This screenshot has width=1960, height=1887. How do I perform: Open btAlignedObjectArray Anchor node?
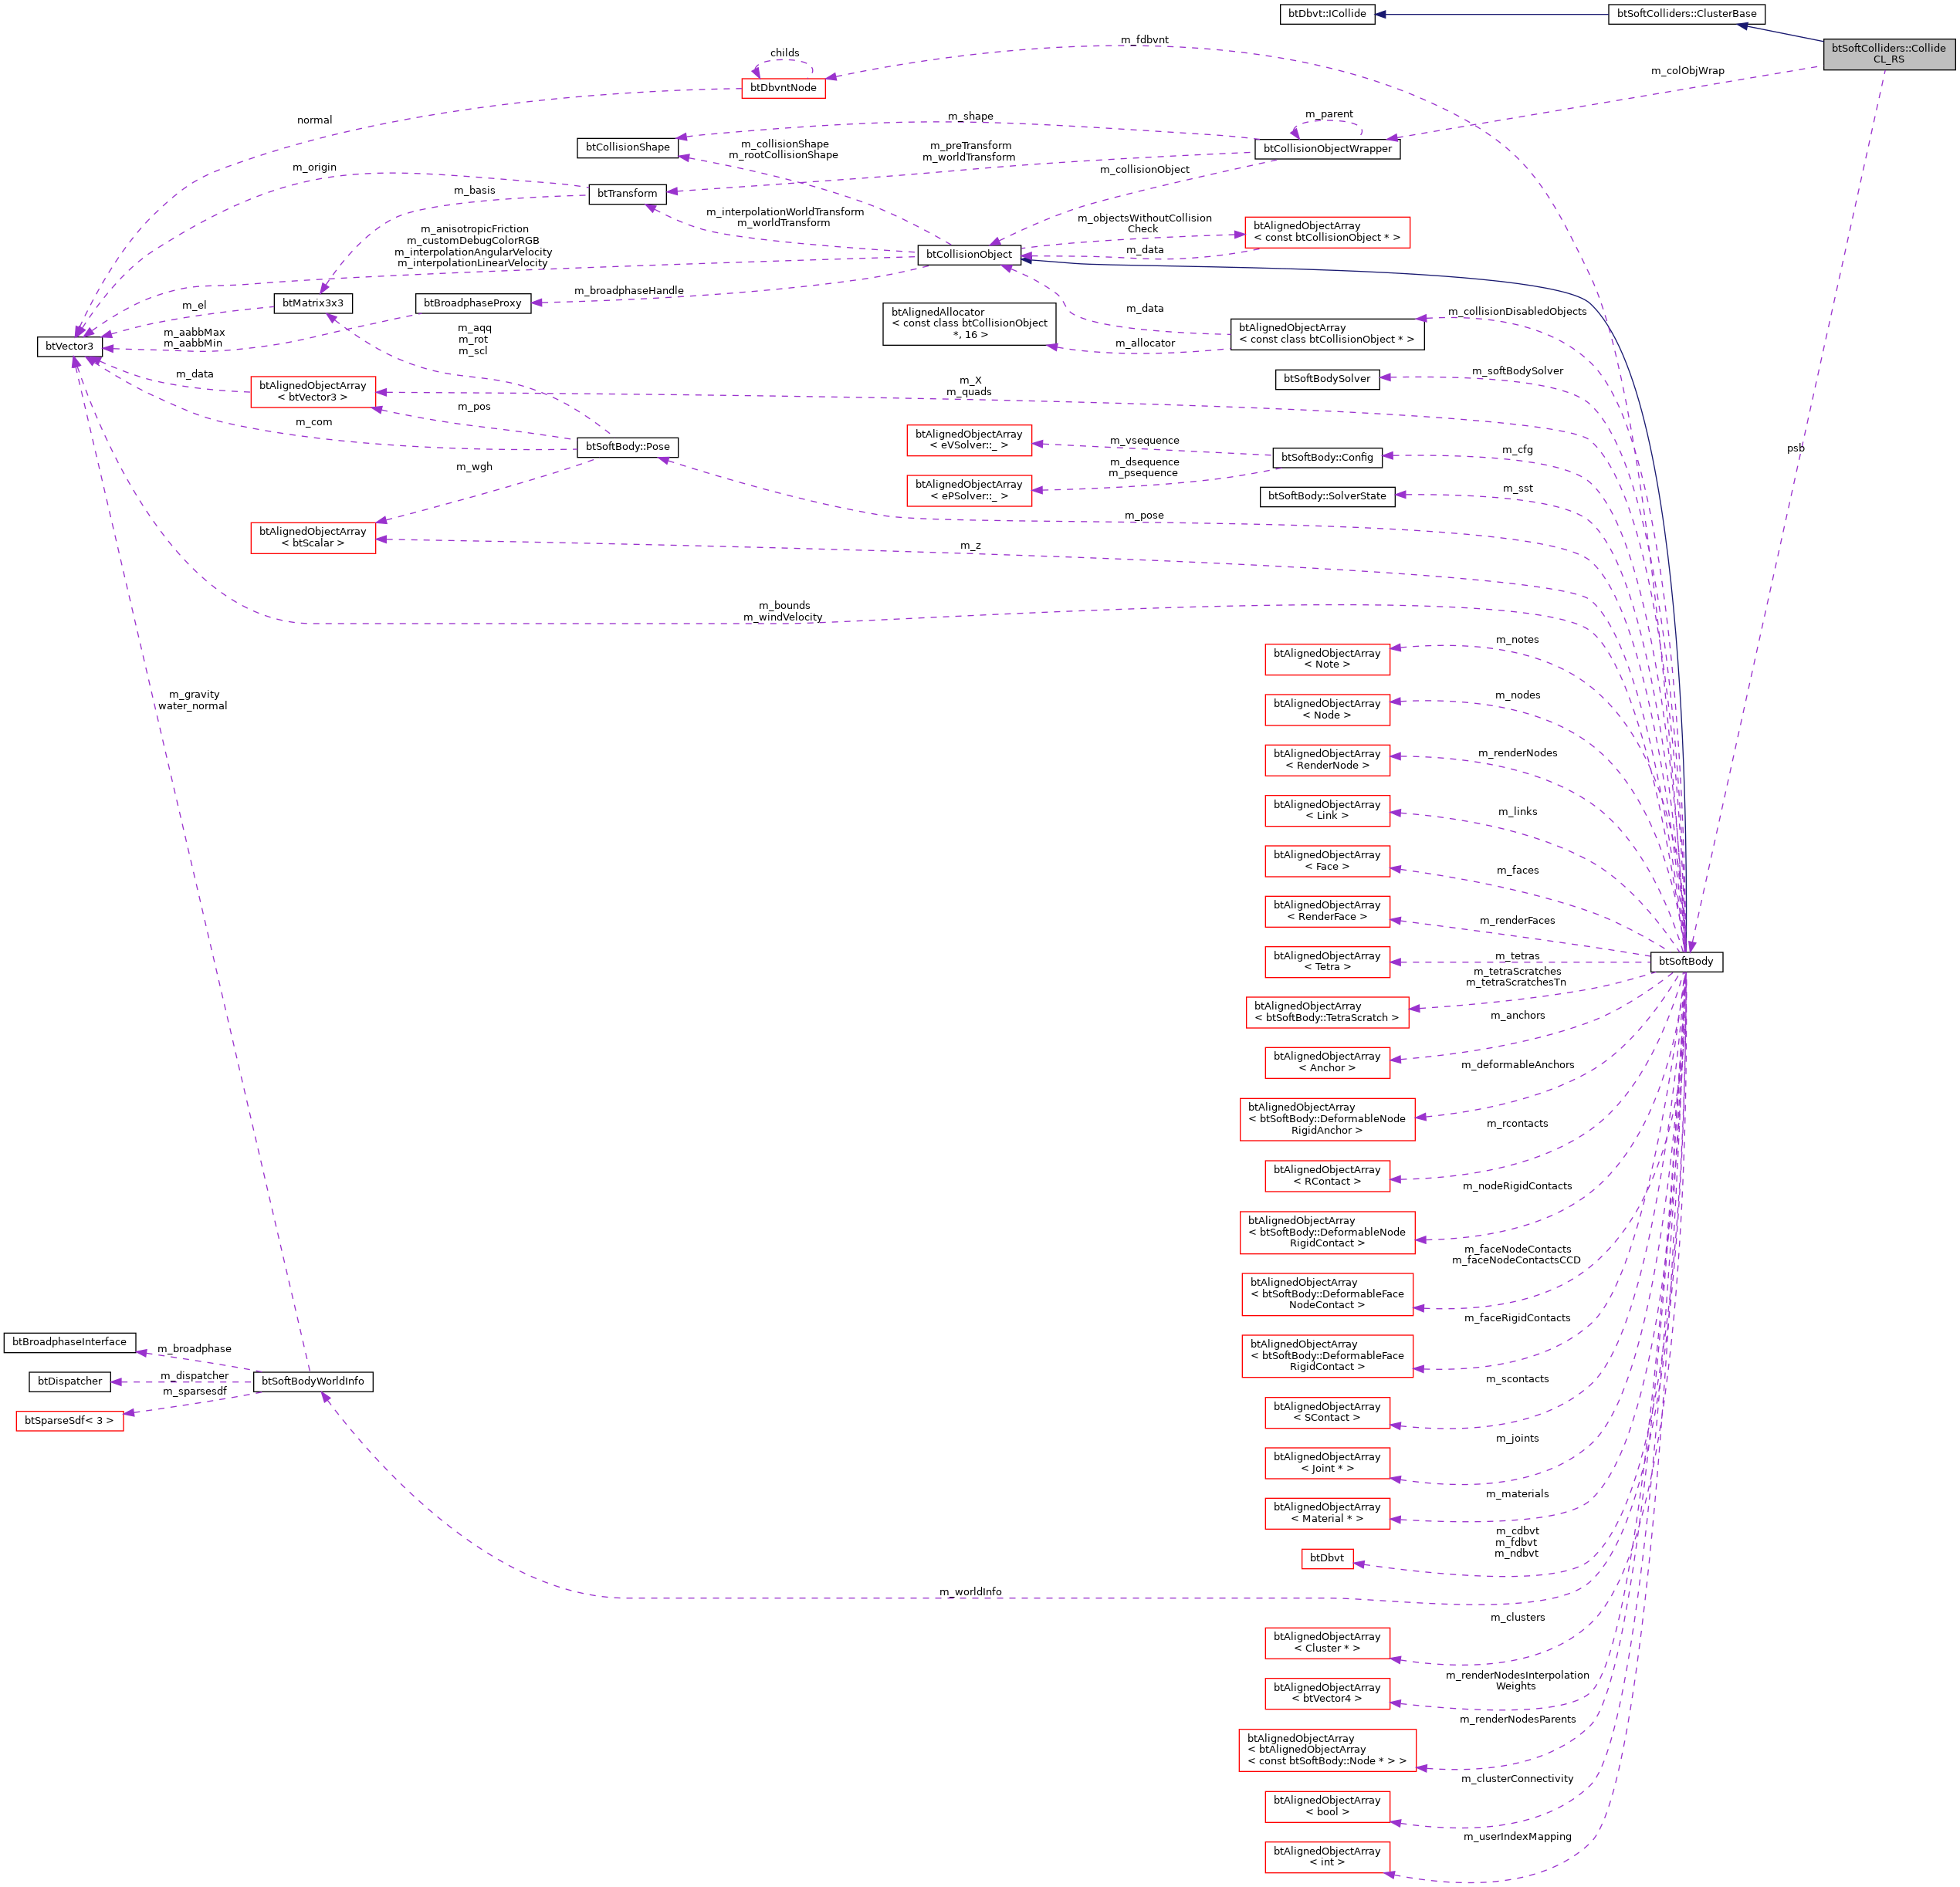(1327, 1062)
